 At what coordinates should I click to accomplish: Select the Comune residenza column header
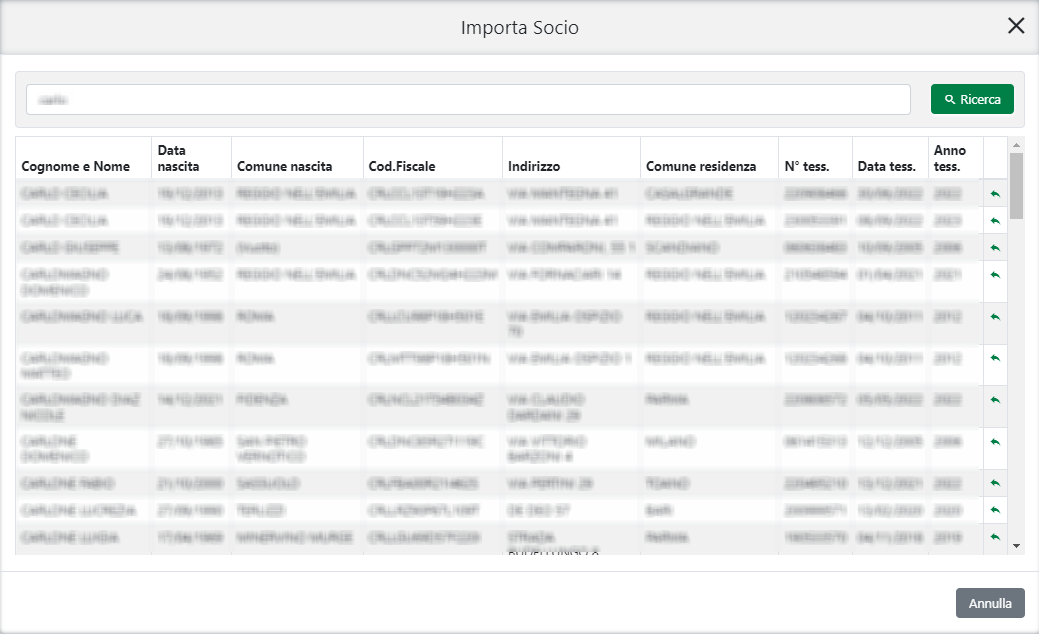coord(700,166)
